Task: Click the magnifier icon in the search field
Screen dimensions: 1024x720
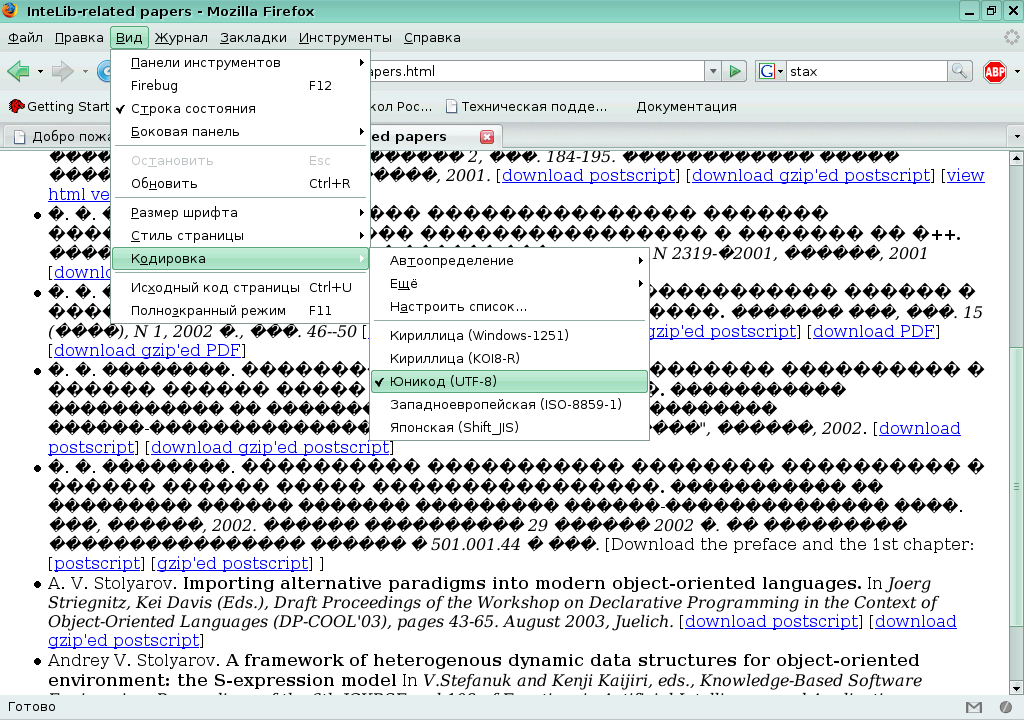Action: pyautogui.click(x=958, y=71)
